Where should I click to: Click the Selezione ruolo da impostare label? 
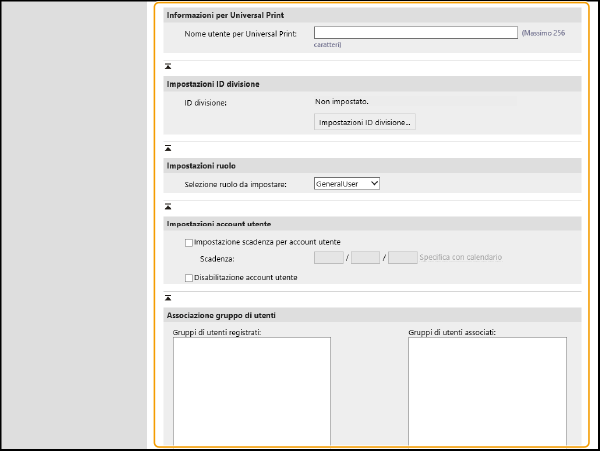tap(235, 185)
